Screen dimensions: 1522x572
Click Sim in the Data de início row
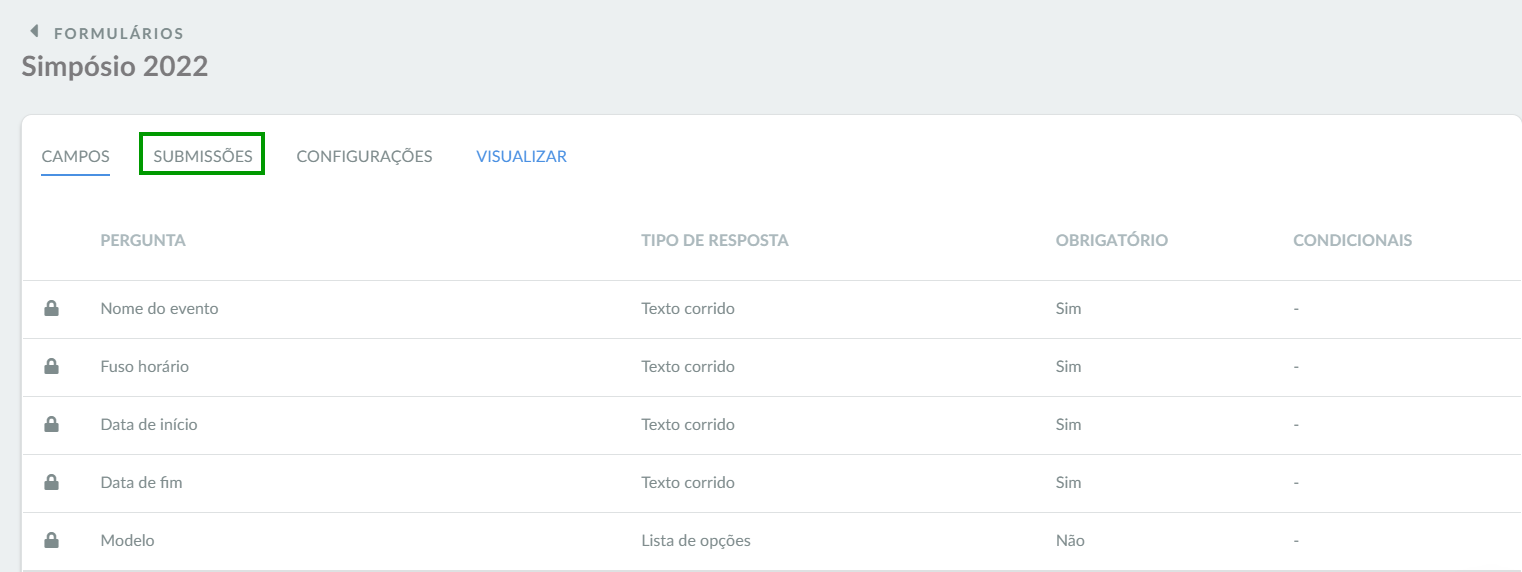[1069, 424]
